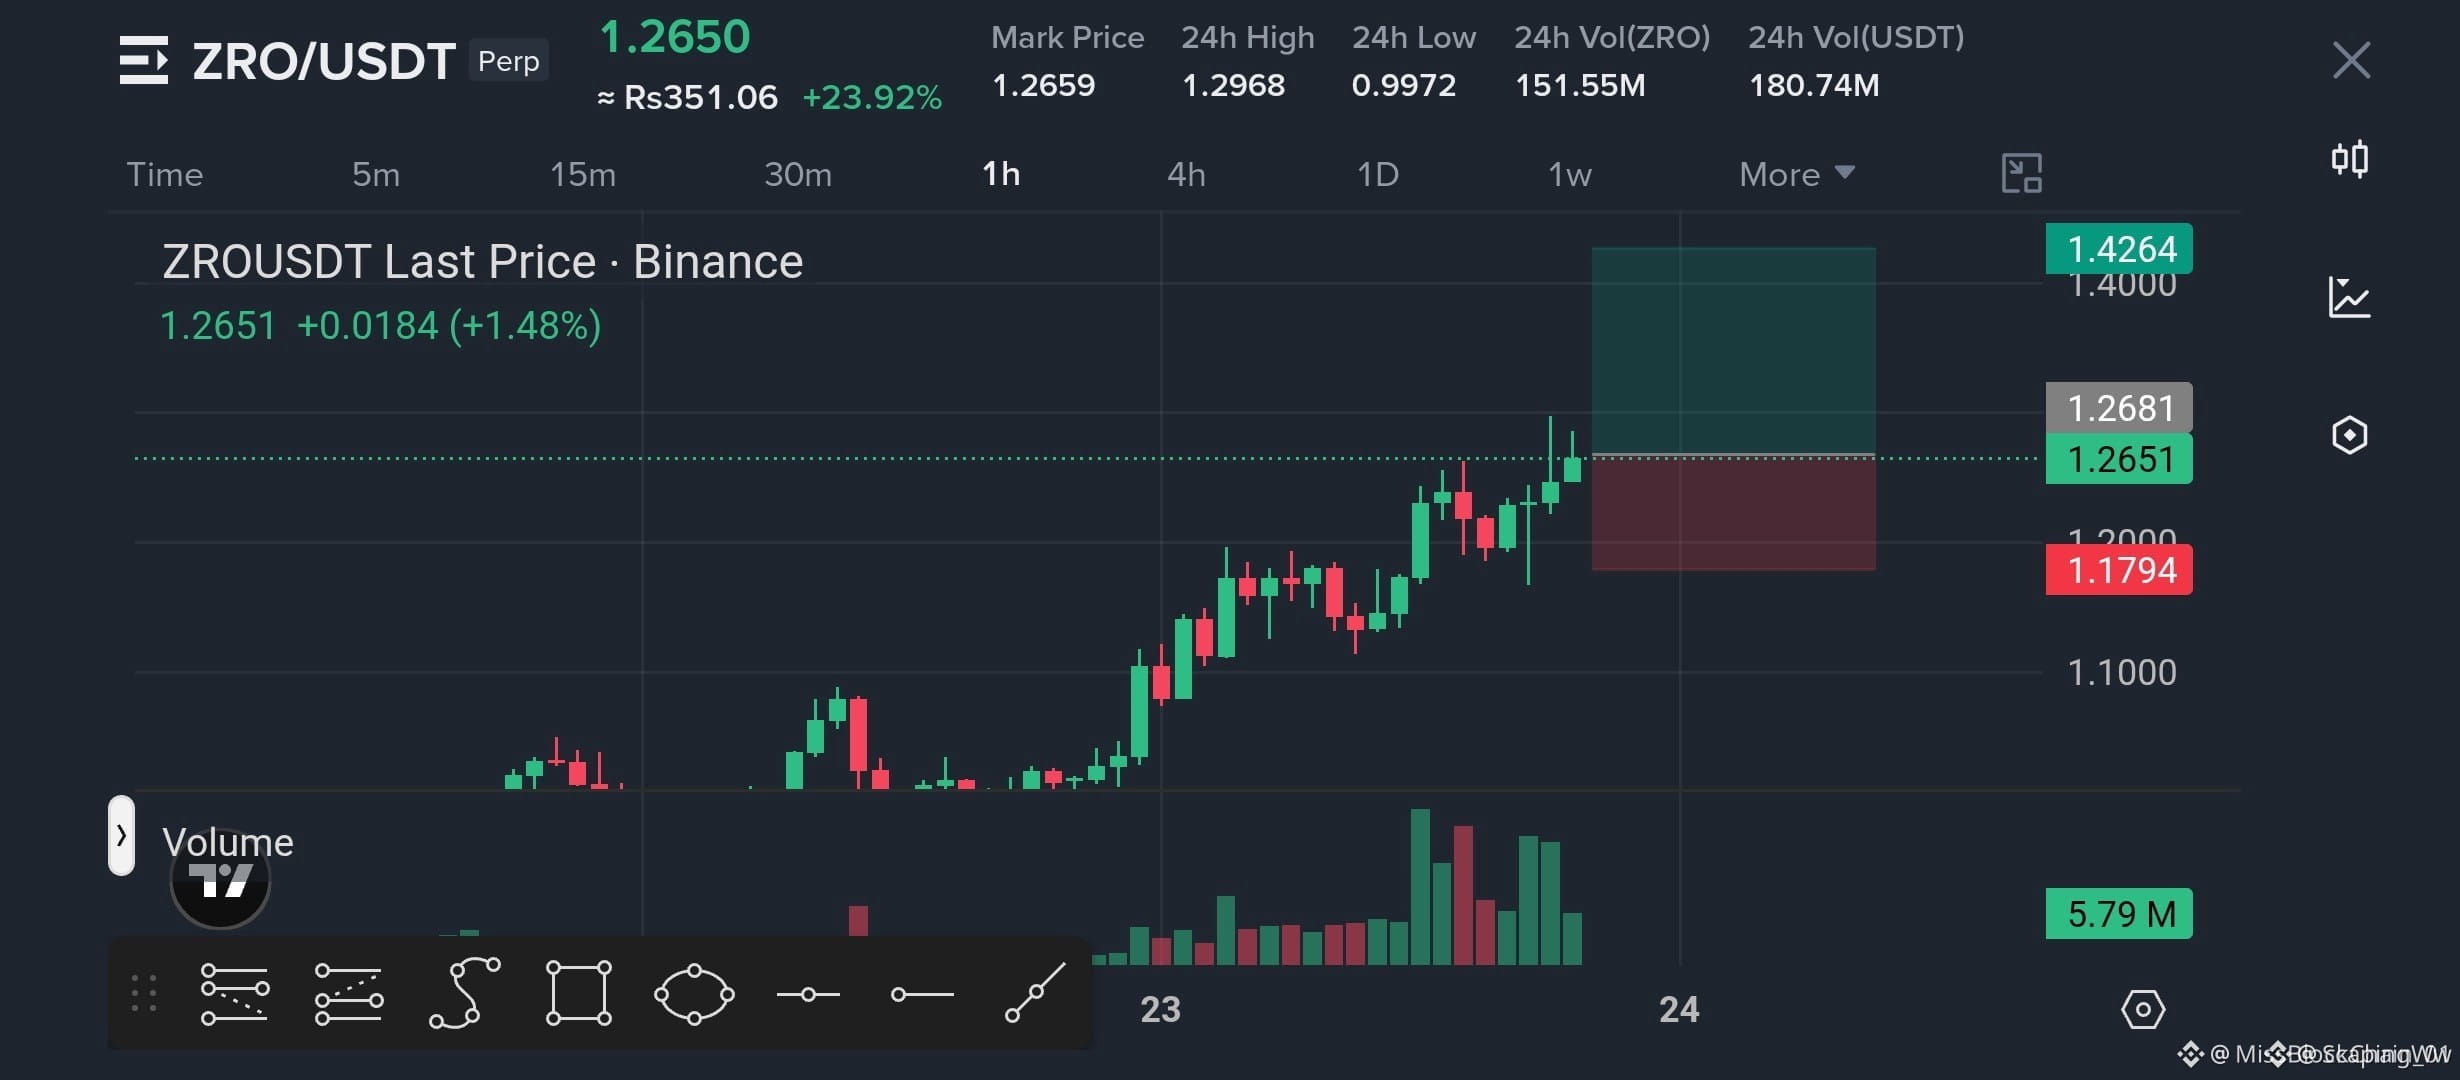Image resolution: width=2460 pixels, height=1080 pixels.
Task: Click the +23.92% change value
Action: (x=872, y=98)
